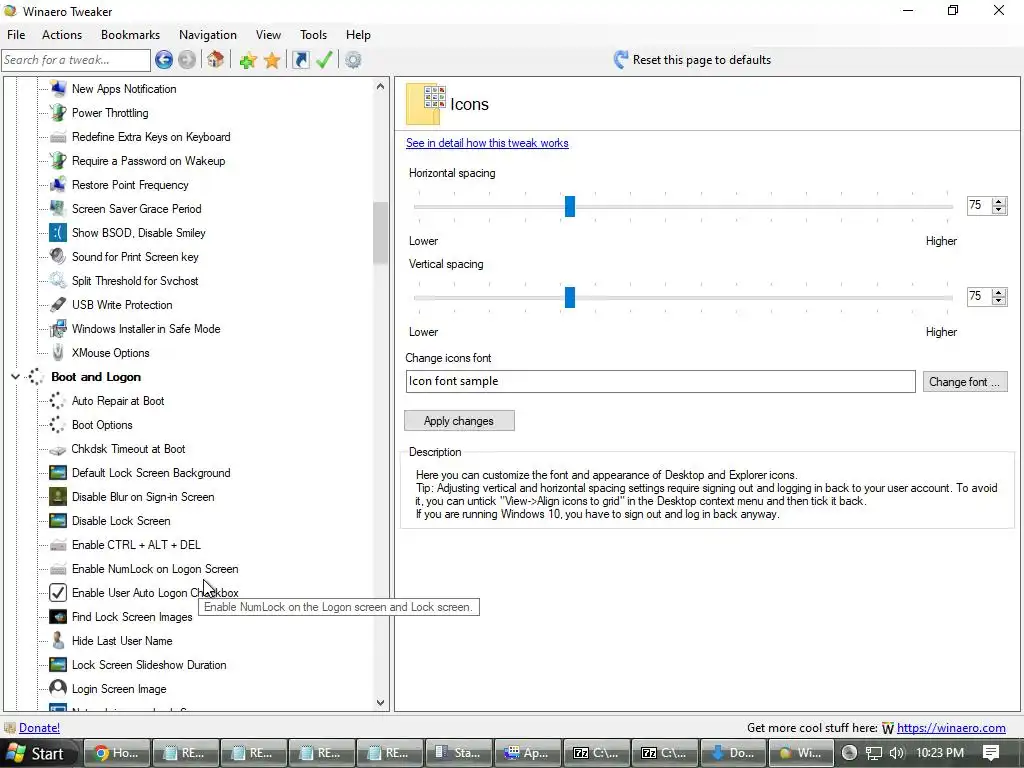
Task: Click the Forward navigation arrow icon
Action: click(187, 60)
